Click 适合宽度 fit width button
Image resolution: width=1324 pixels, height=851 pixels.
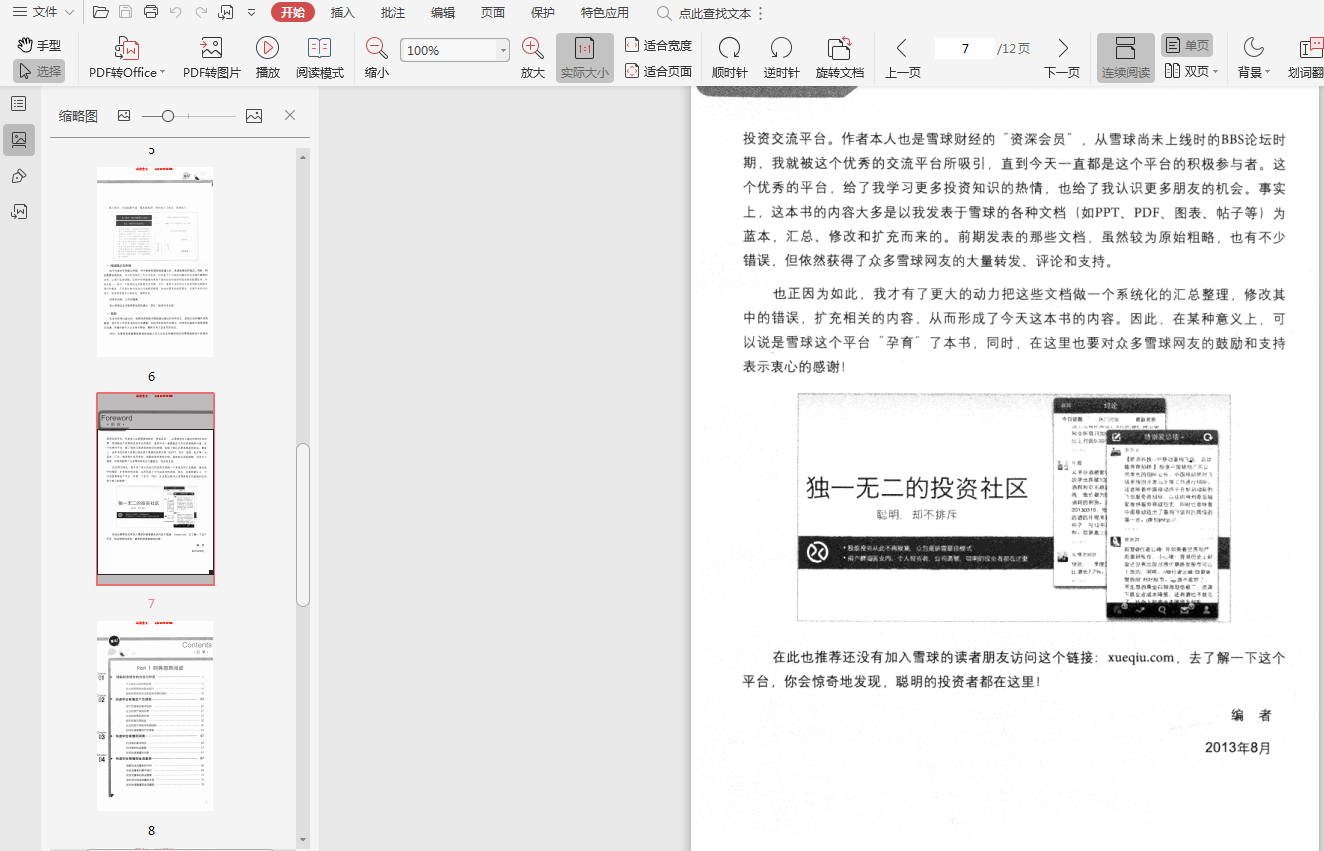click(658, 45)
